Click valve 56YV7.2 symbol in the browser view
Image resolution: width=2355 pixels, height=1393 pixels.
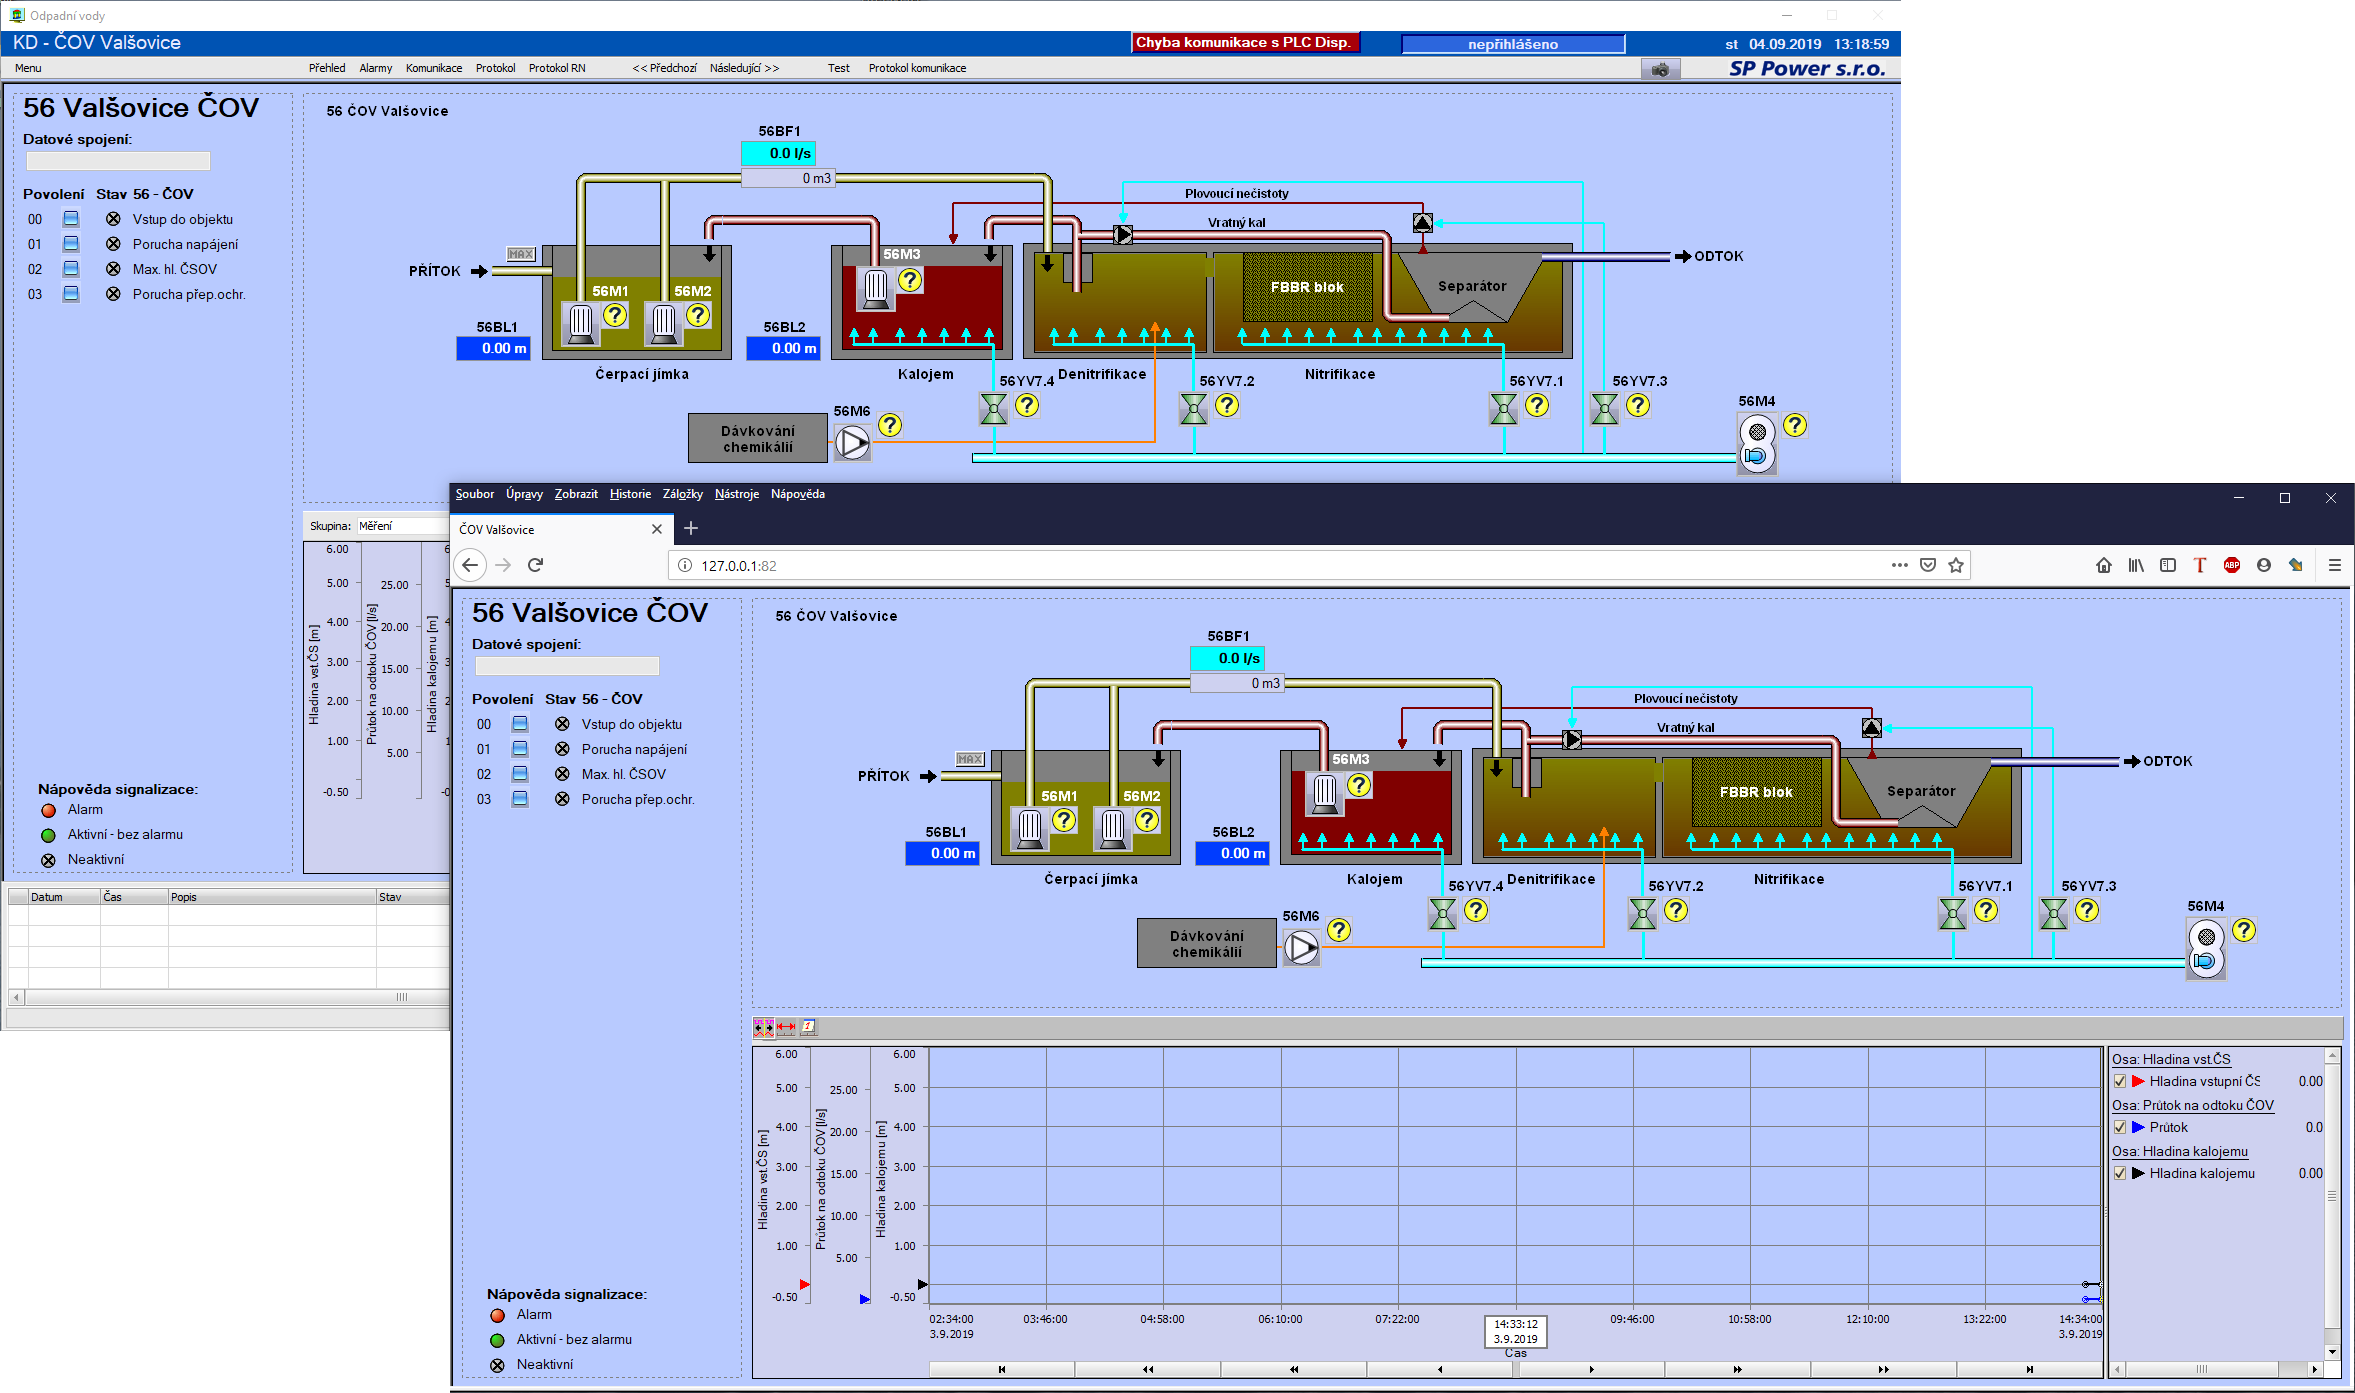pos(1642,913)
